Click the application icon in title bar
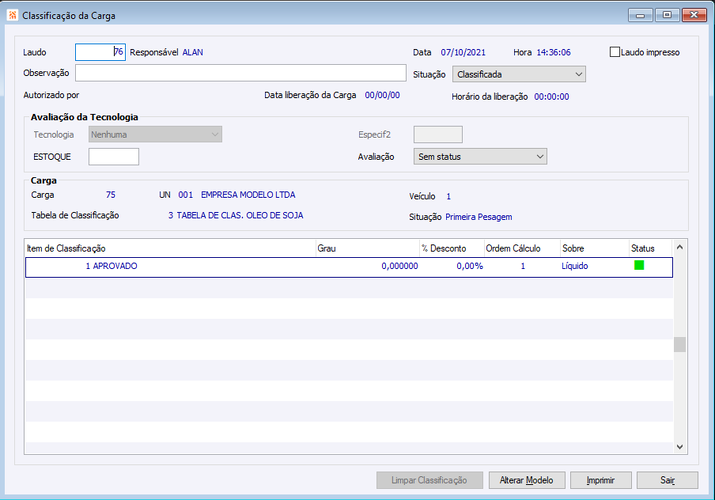 click(x=12, y=15)
